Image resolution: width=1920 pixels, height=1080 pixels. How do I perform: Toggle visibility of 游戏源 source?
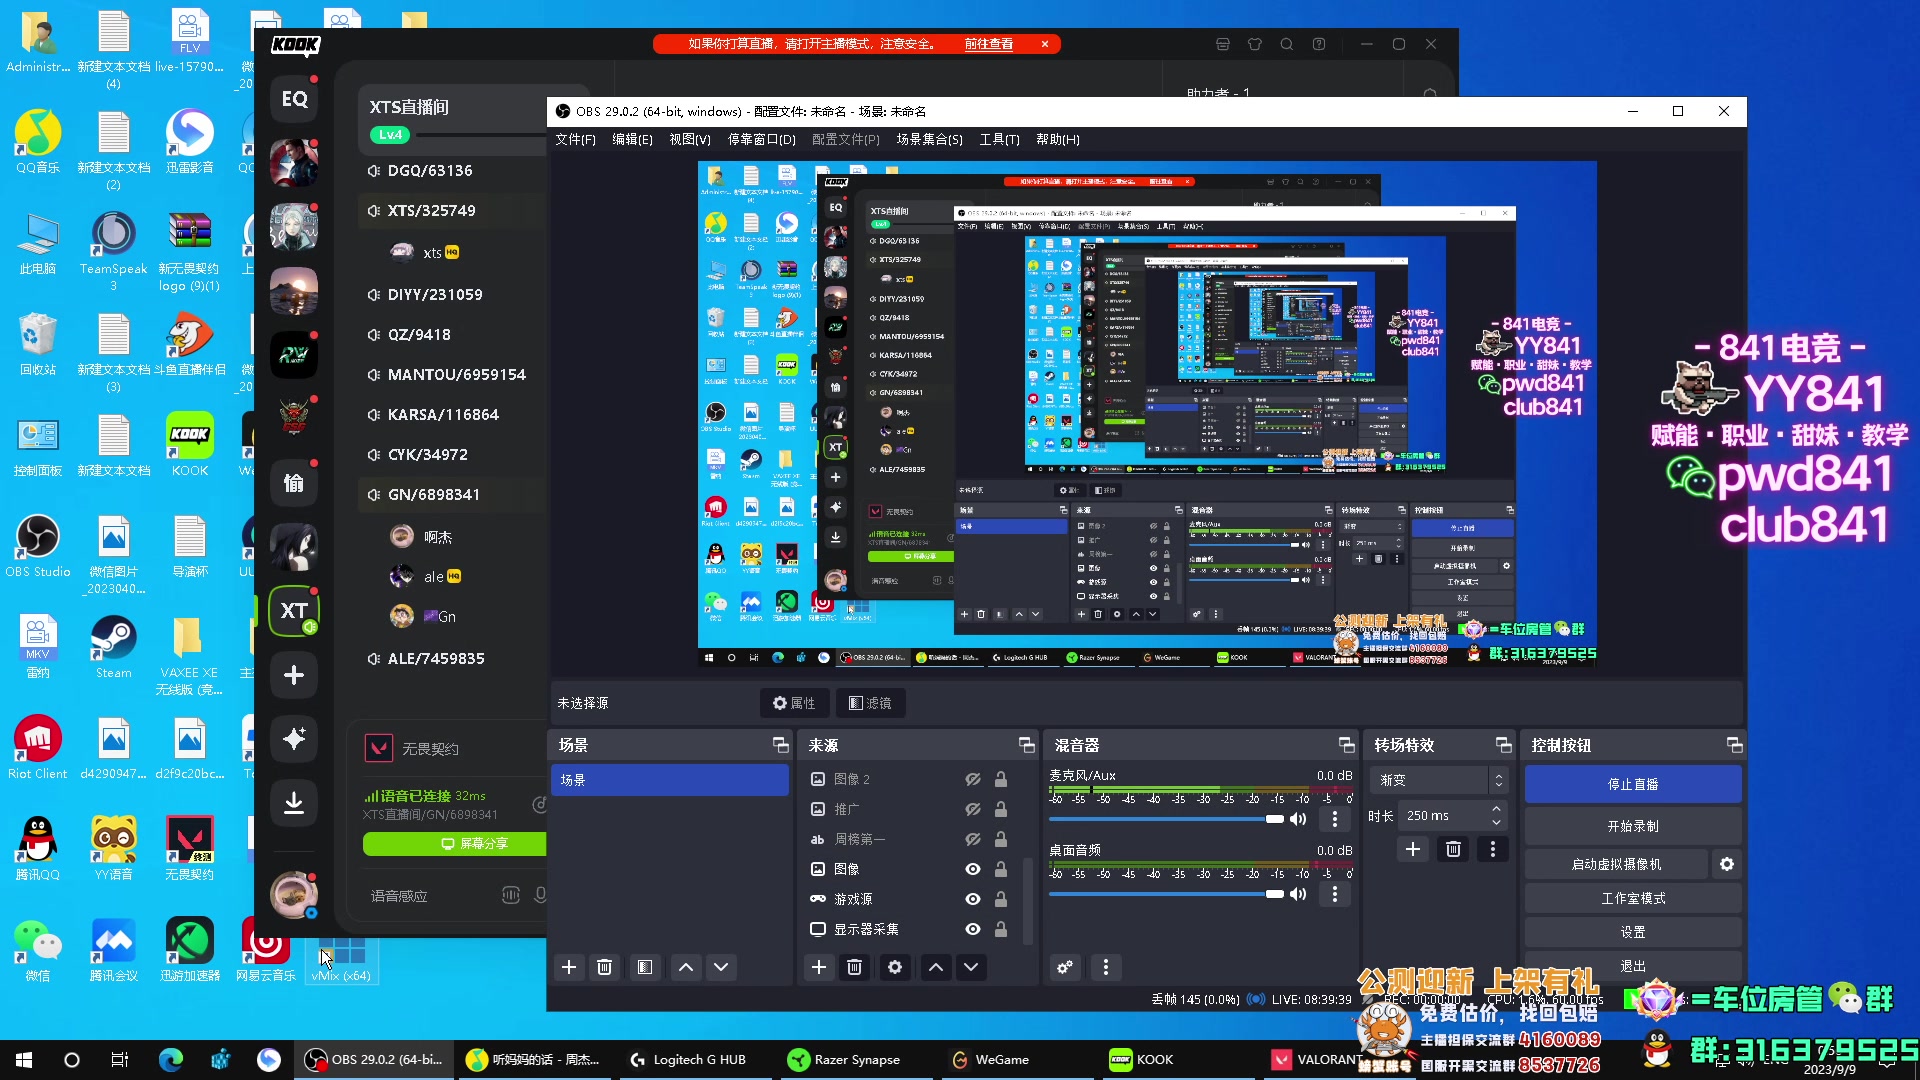[972, 899]
